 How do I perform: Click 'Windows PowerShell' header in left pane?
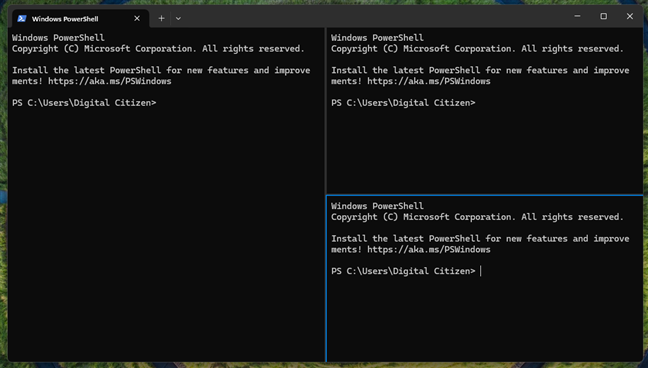pos(58,38)
